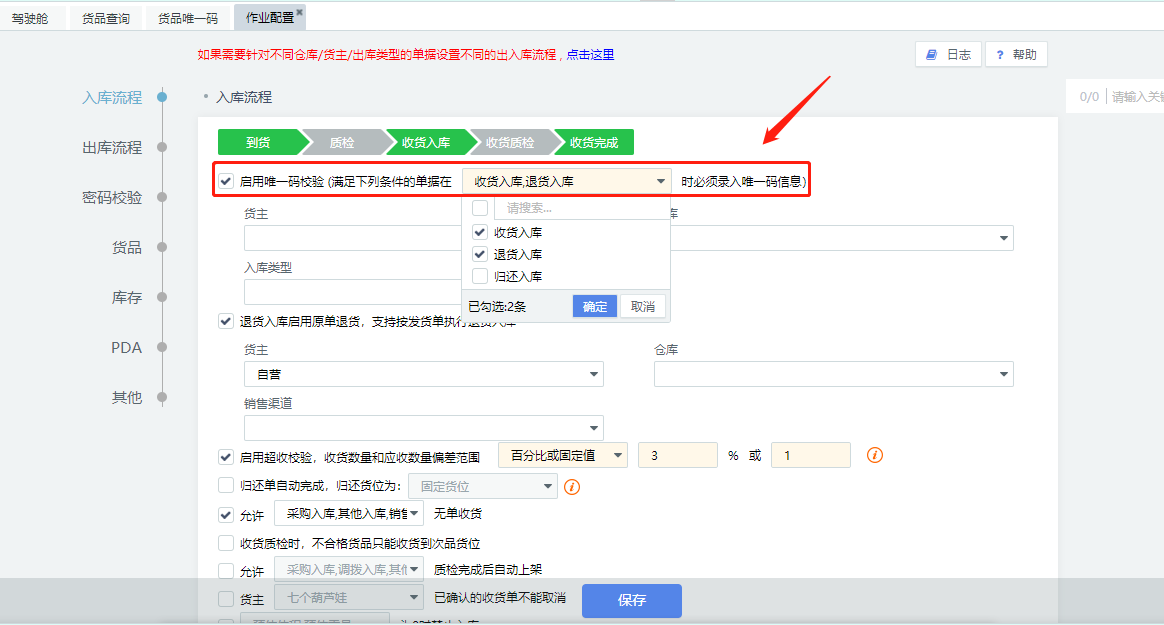Open the 货主 dropdown showing 自营

pyautogui.click(x=423, y=374)
